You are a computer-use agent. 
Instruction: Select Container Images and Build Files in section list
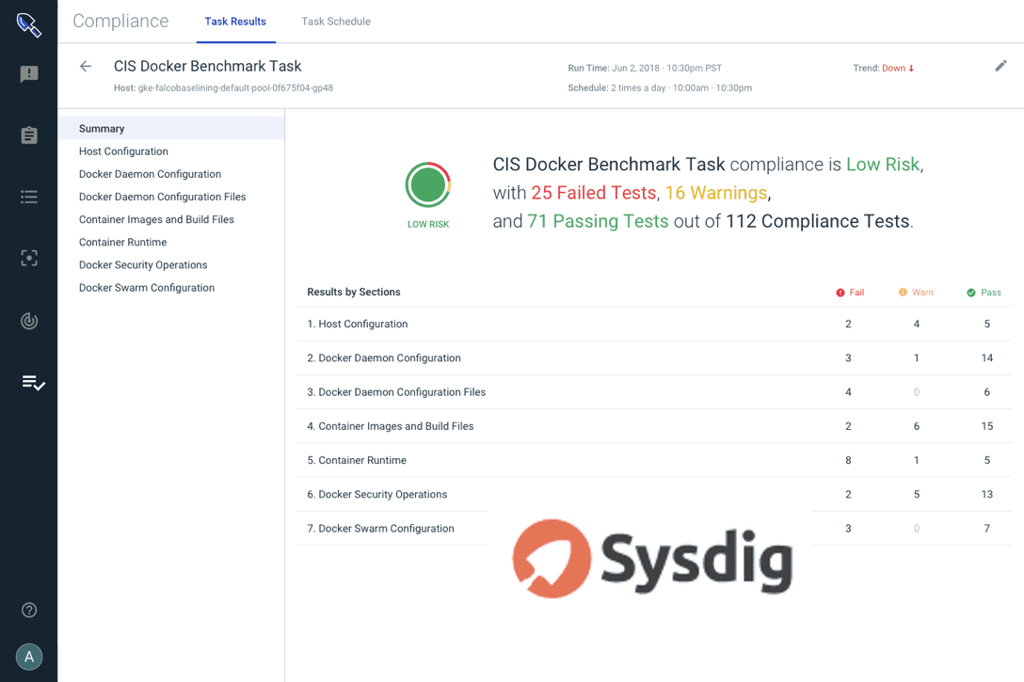point(171,219)
